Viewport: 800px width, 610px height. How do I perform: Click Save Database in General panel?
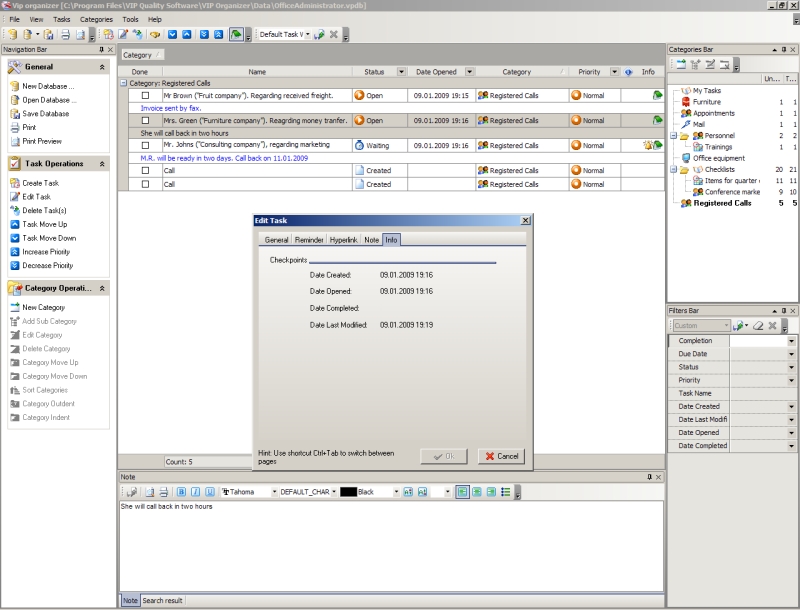pos(46,114)
